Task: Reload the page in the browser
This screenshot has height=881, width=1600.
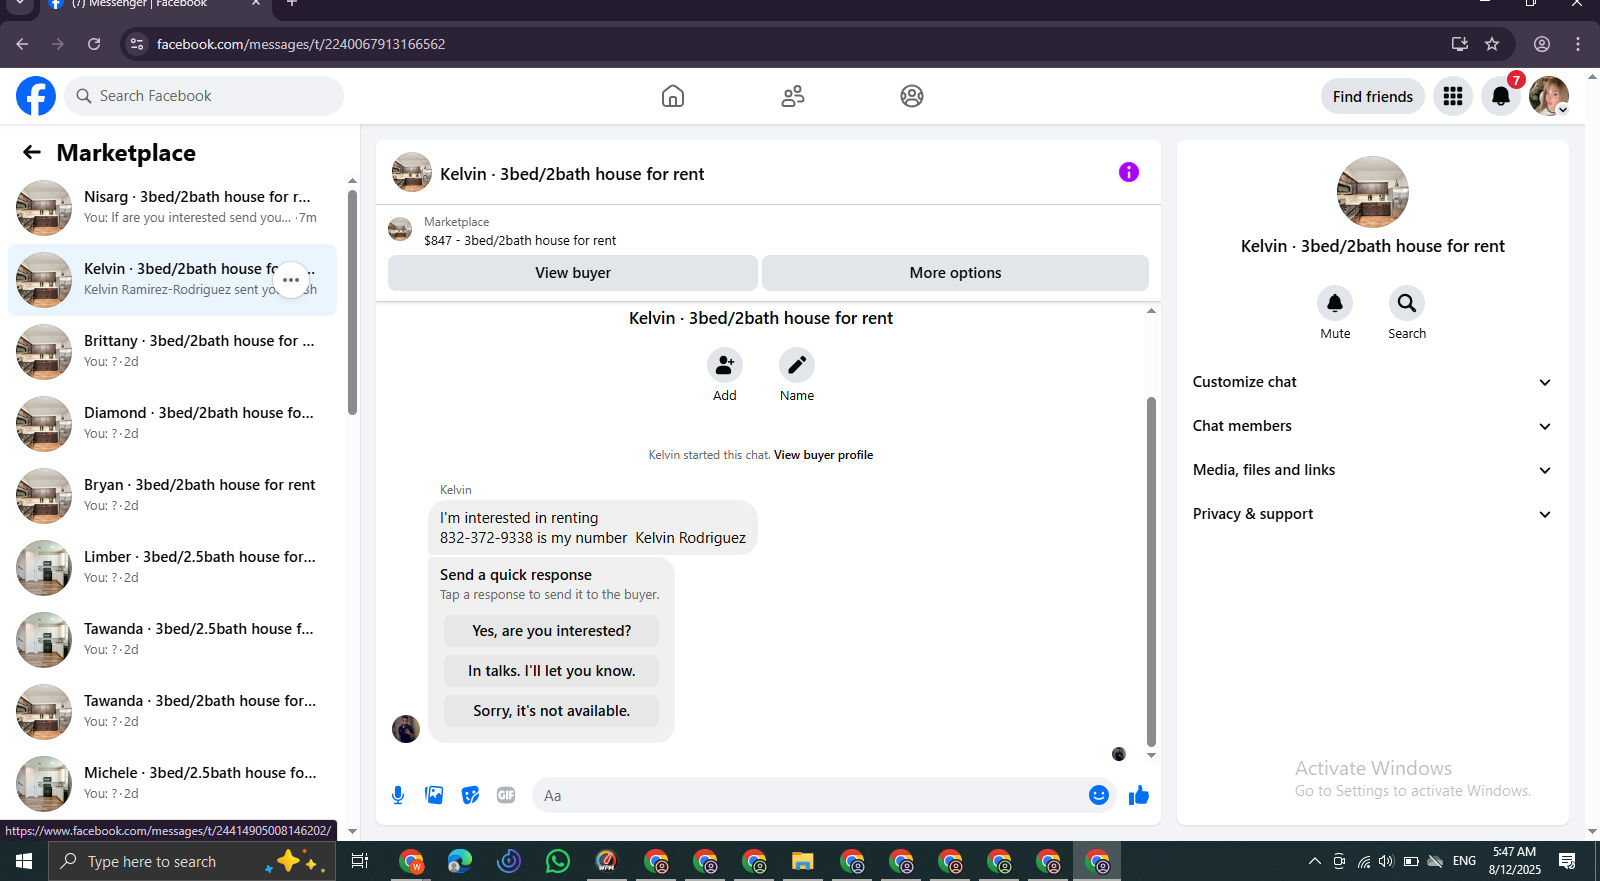Action: pos(94,44)
